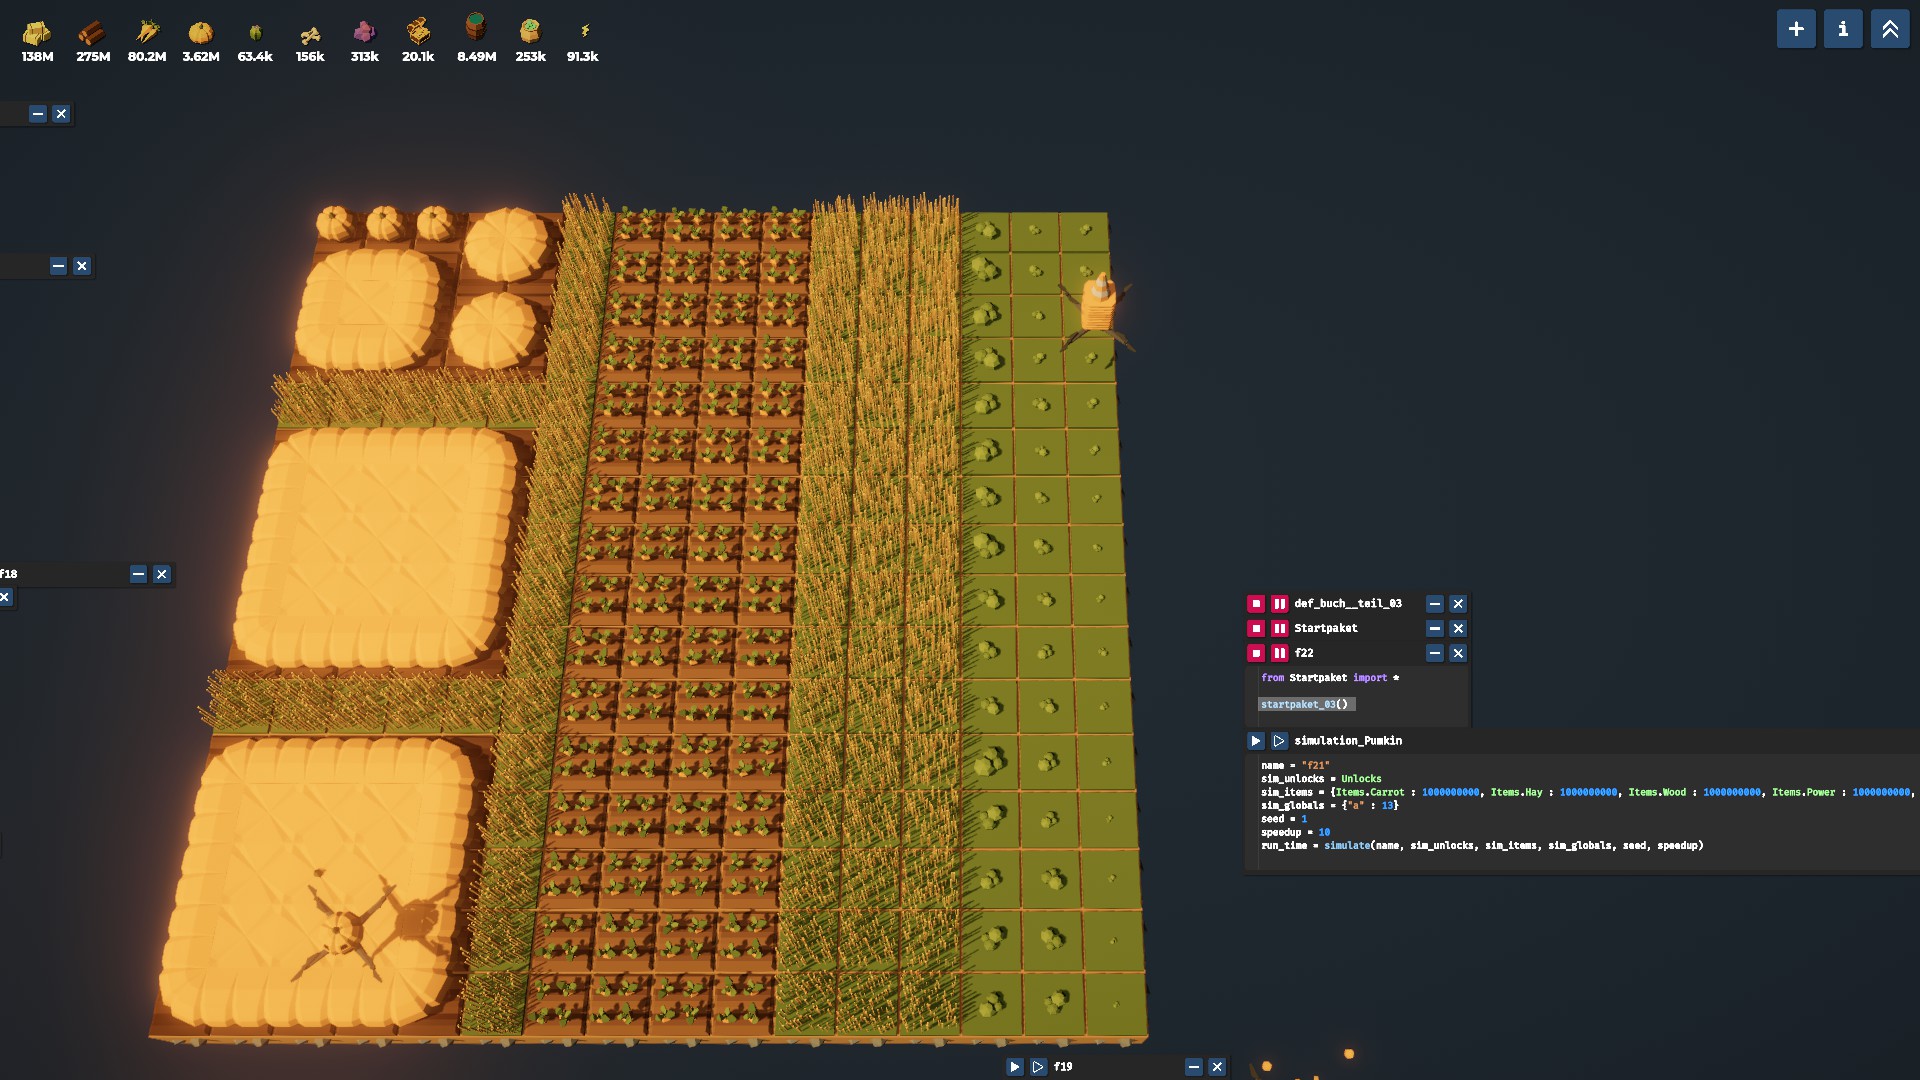Stop the def_buch__teil_03 script
Screen dimensions: 1920x1080
tap(1256, 604)
